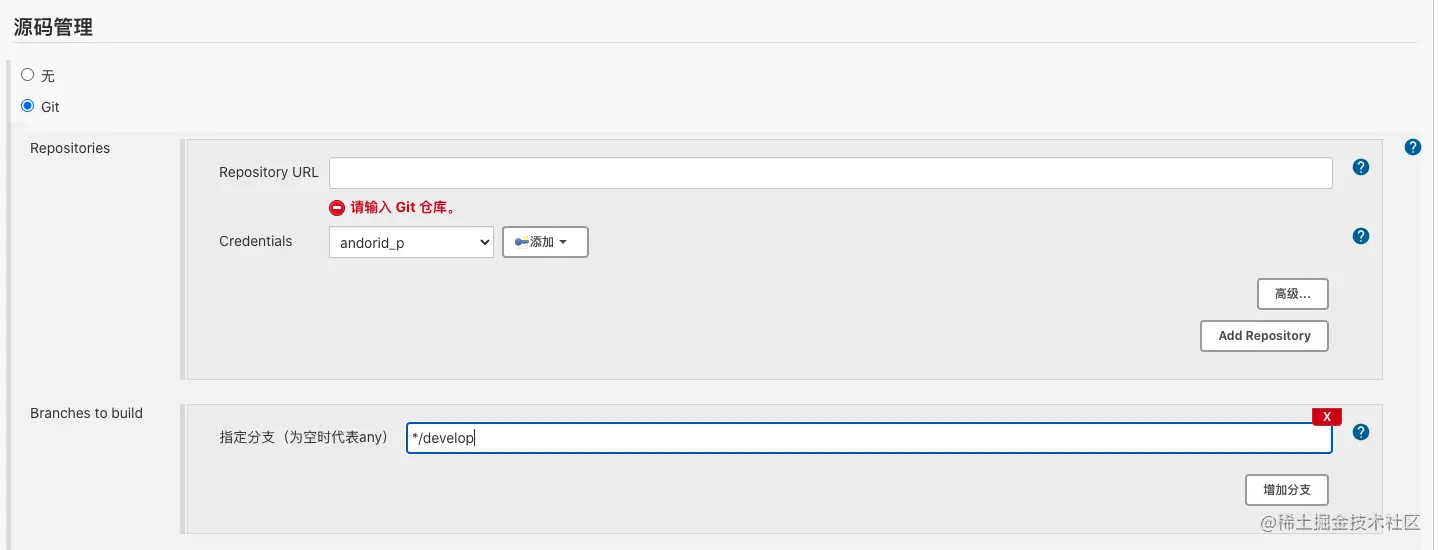The width and height of the screenshot is (1438, 550).
Task: Open the andorid_p credentials dropdown
Action: click(411, 243)
